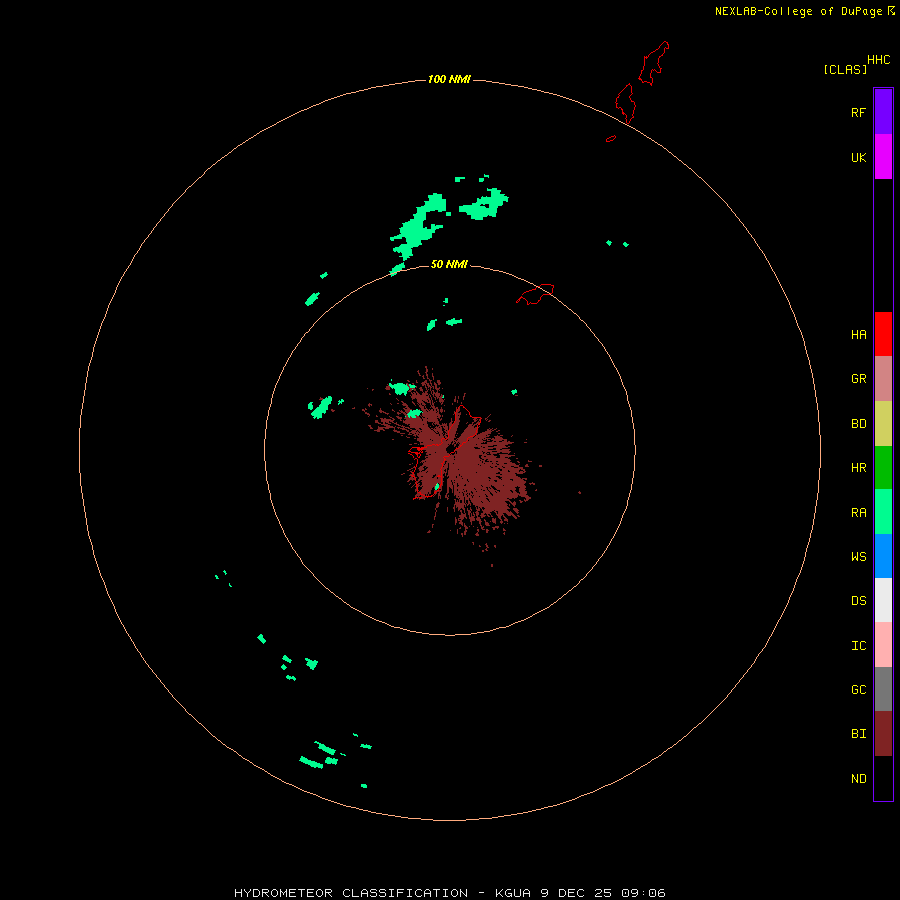Click the BD legend label
This screenshot has height=900, width=900.
pos(858,424)
